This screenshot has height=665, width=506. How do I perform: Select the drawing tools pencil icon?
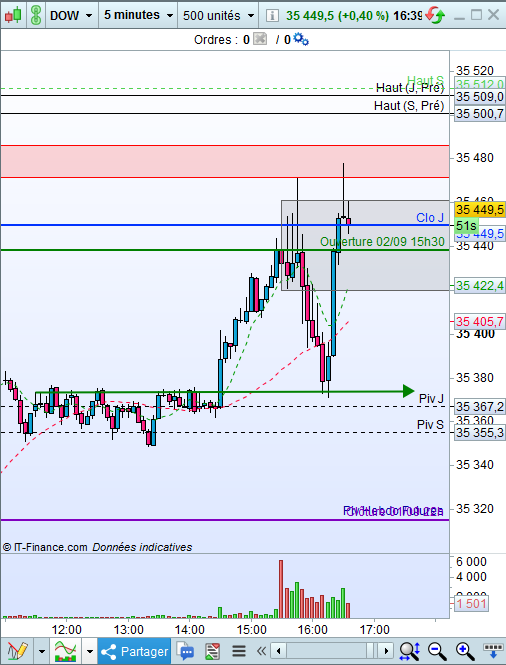coord(17,651)
